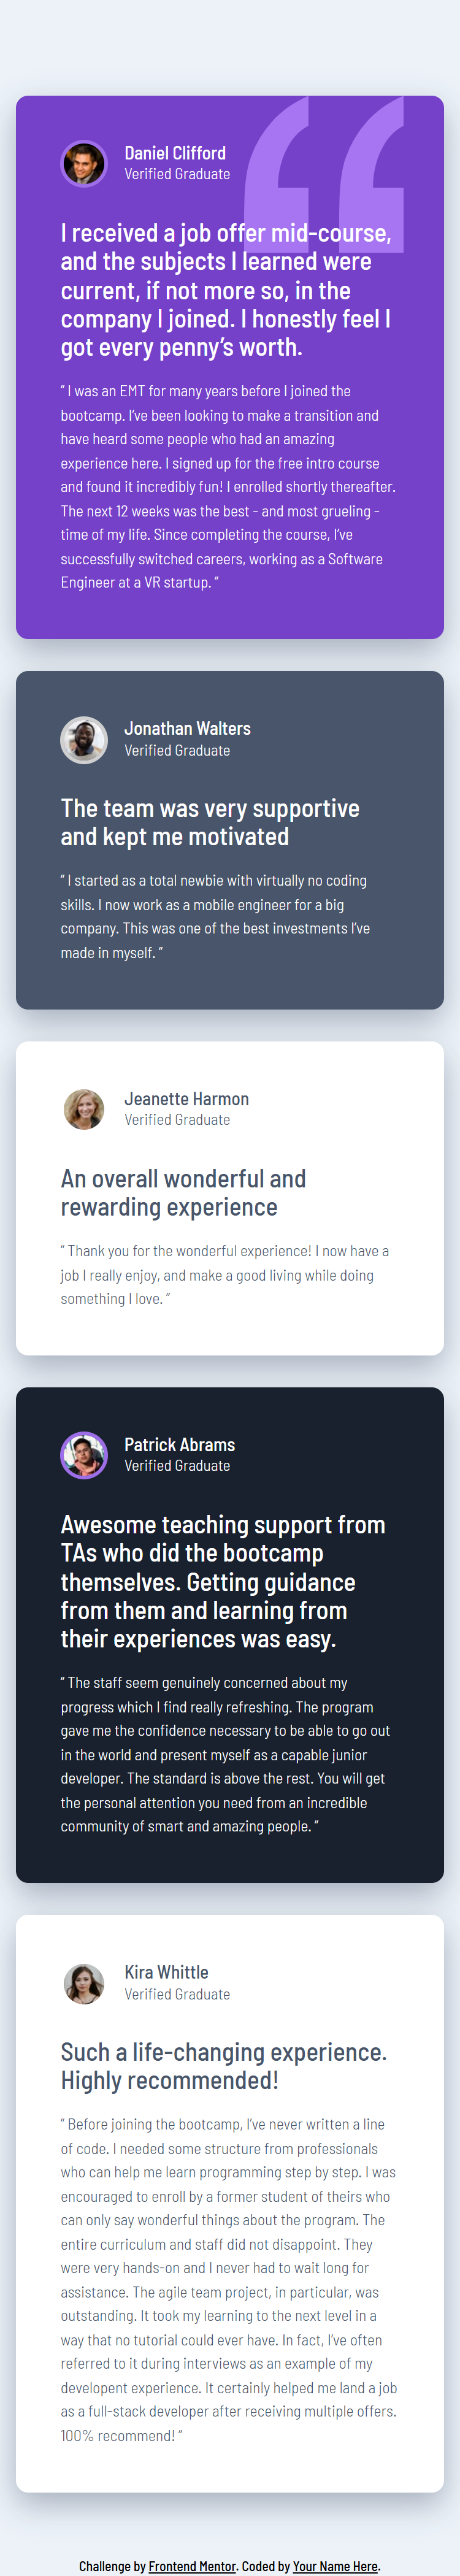
Task: Click "The team was very supportive" heading
Action: pos(210,822)
